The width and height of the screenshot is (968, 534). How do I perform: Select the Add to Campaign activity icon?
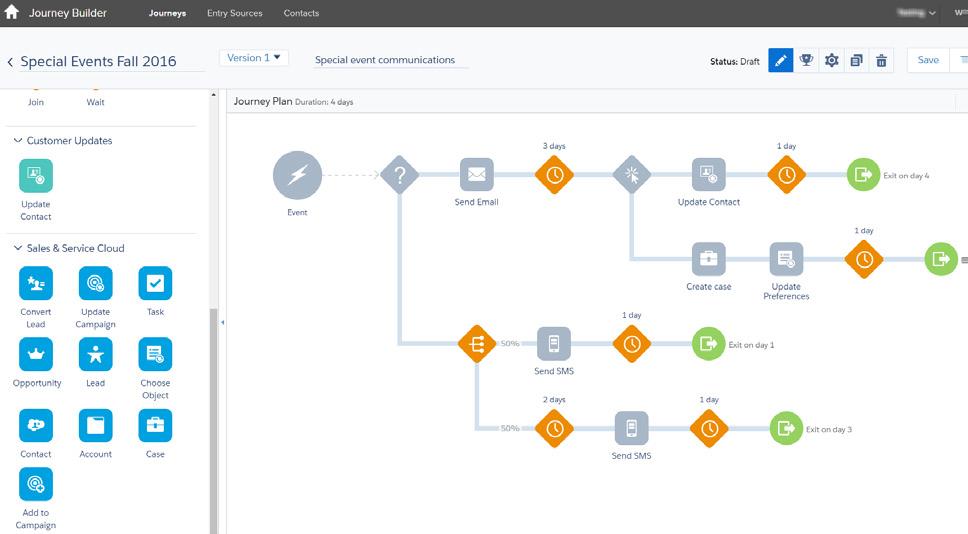(x=36, y=484)
